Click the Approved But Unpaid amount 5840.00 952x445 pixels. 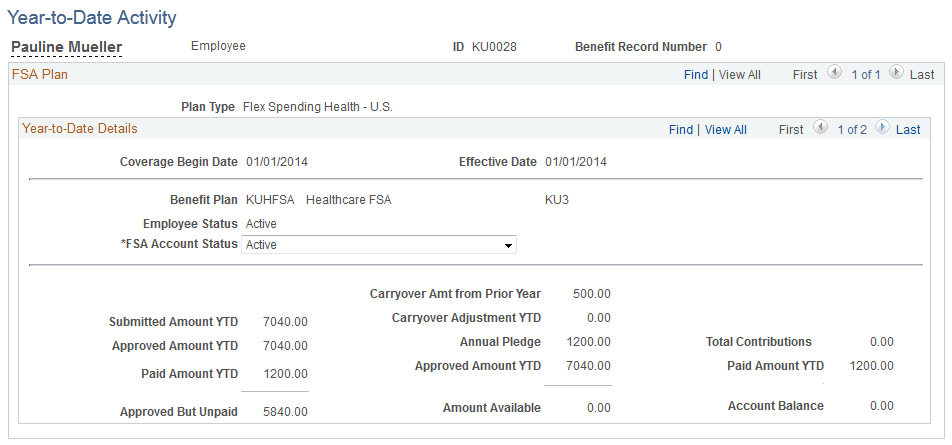click(x=285, y=412)
